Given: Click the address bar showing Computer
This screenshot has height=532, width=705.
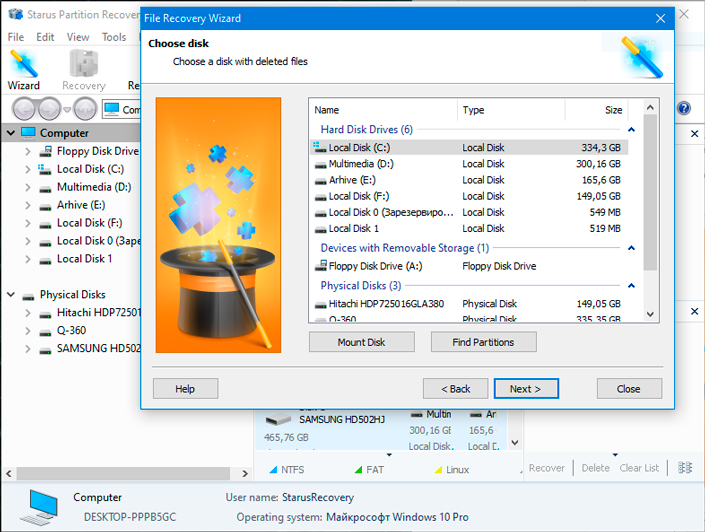Looking at the screenshot, I should point(121,109).
